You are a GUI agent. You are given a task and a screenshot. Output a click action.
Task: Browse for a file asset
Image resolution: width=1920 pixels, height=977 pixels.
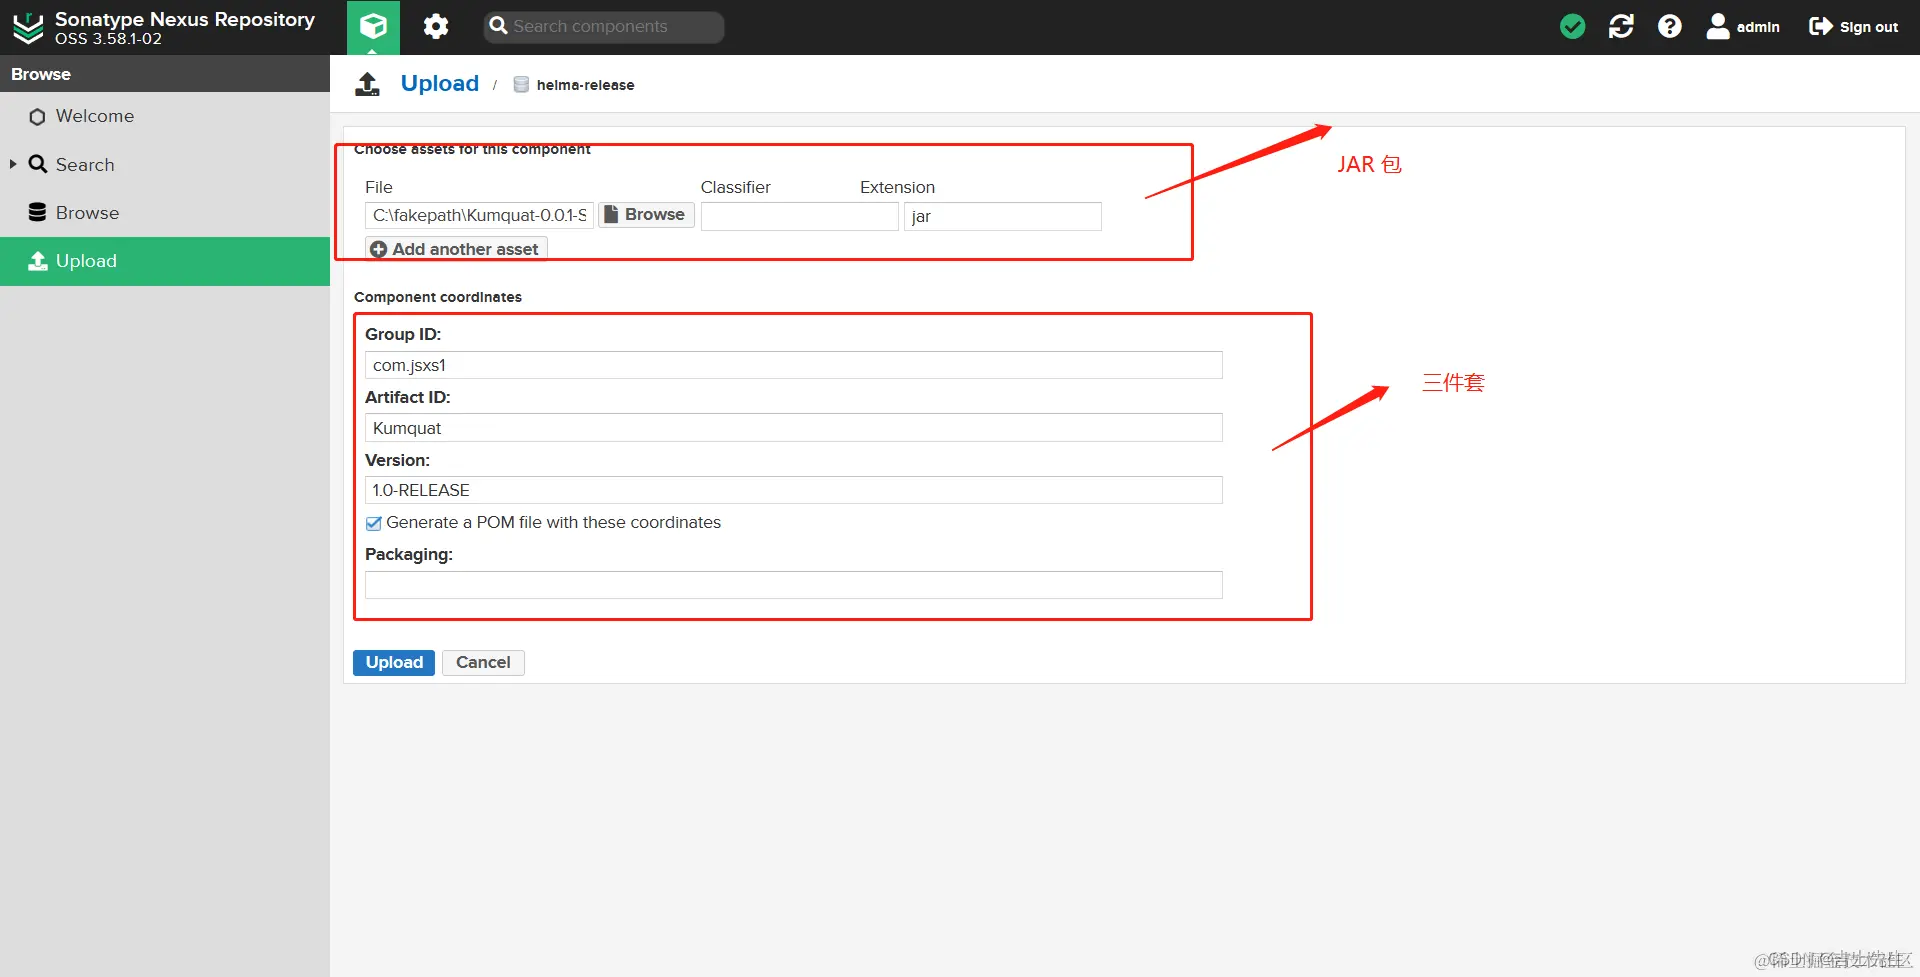pos(646,215)
